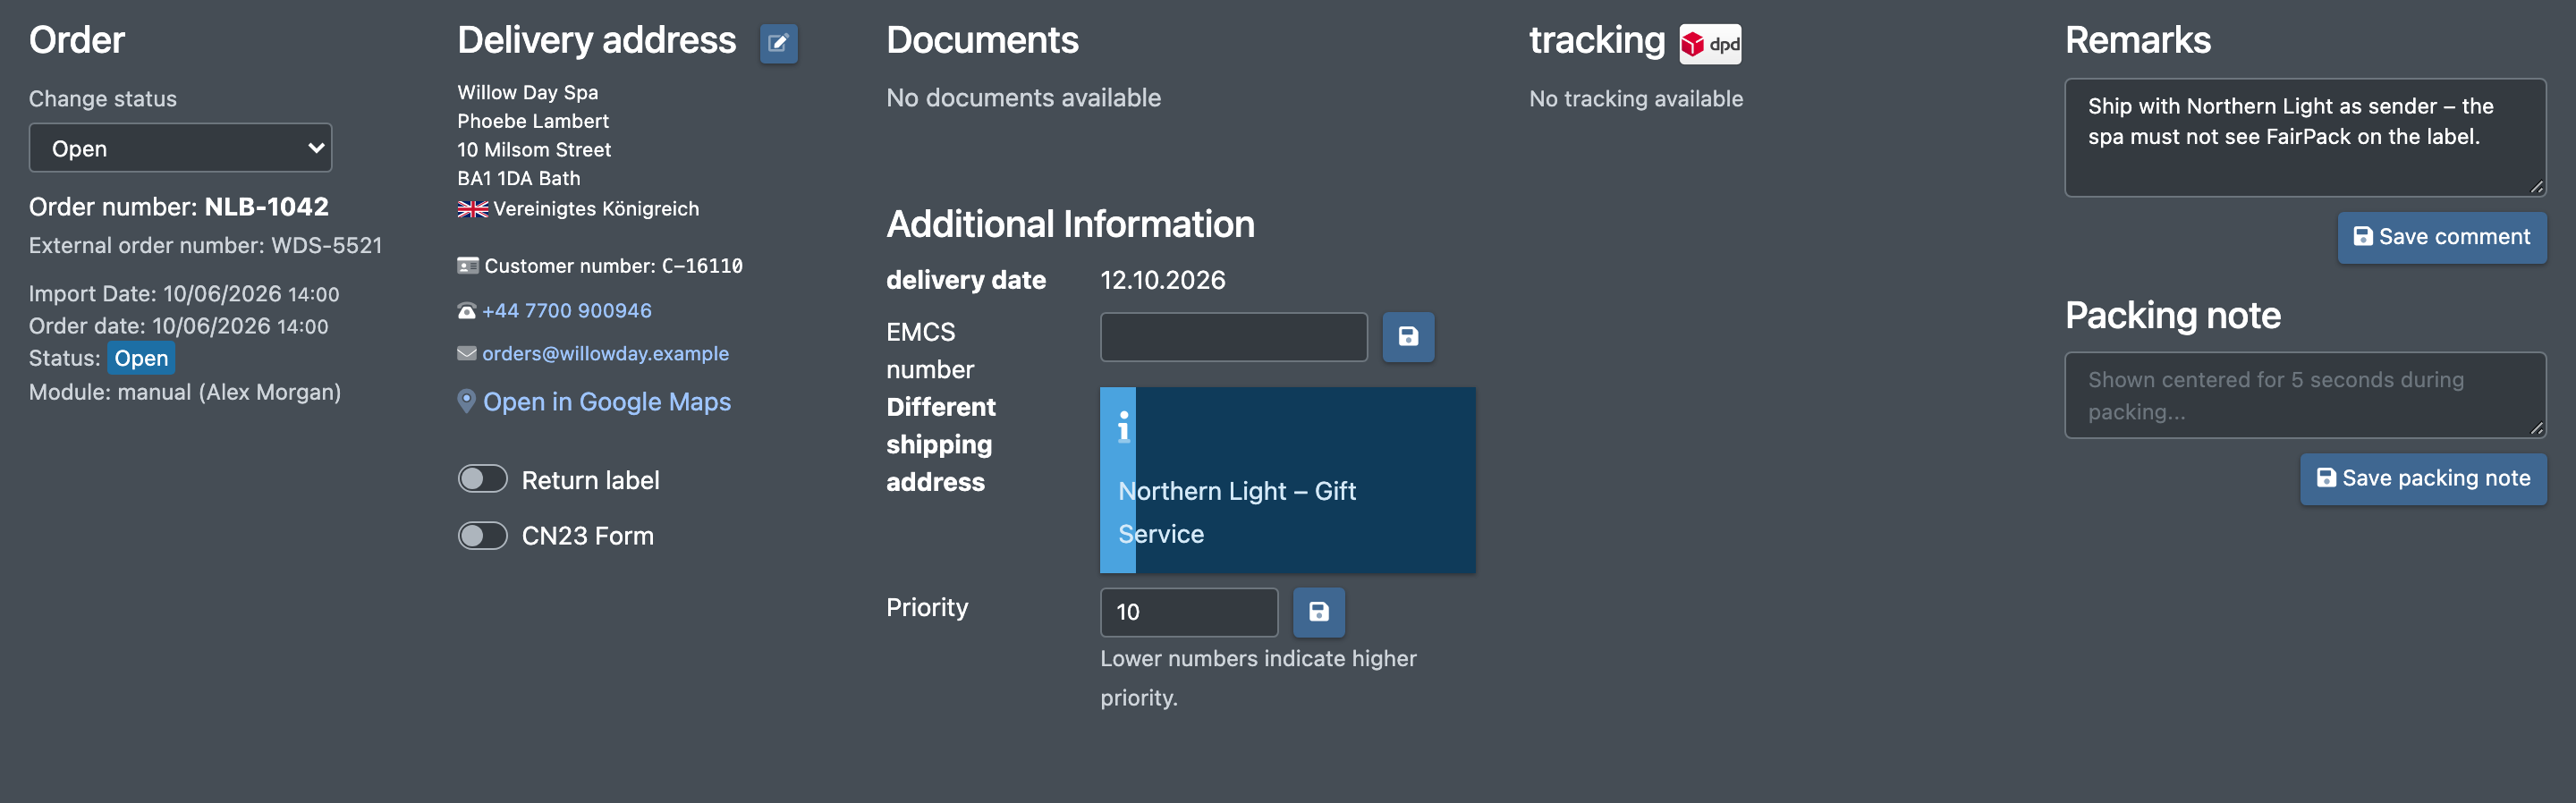This screenshot has height=803, width=2576.
Task: Edit delivery address with pencil icon
Action: pos(778,43)
